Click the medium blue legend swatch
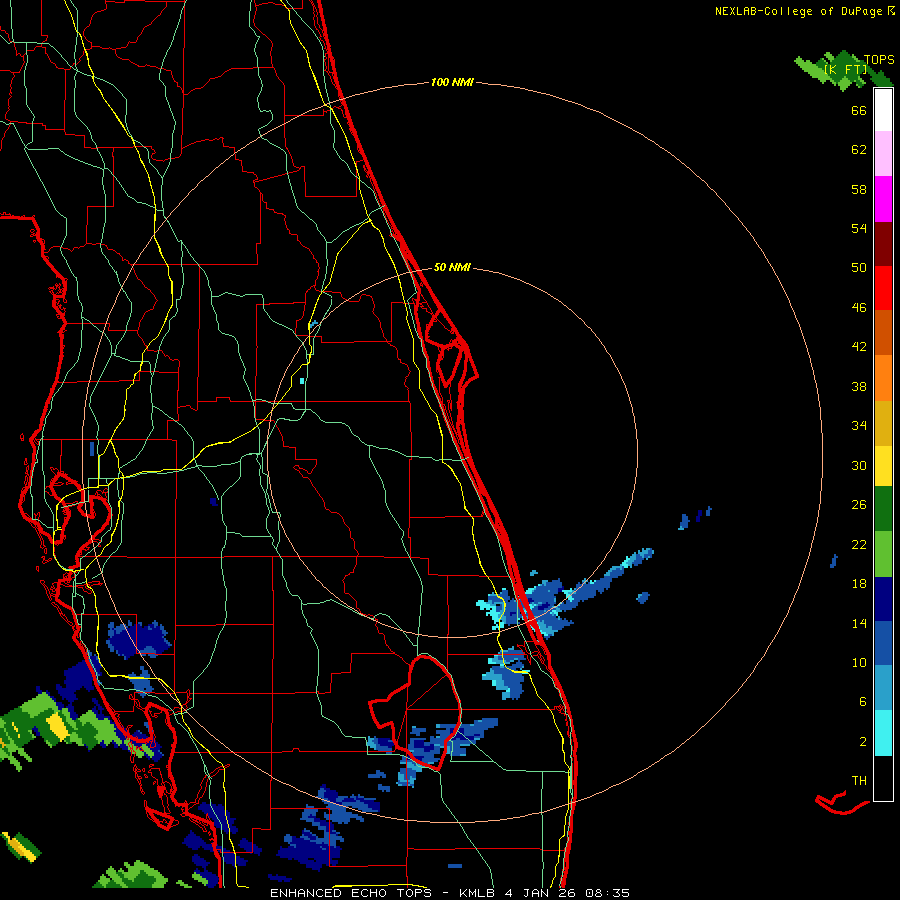This screenshot has width=900, height=900. [x=883, y=644]
